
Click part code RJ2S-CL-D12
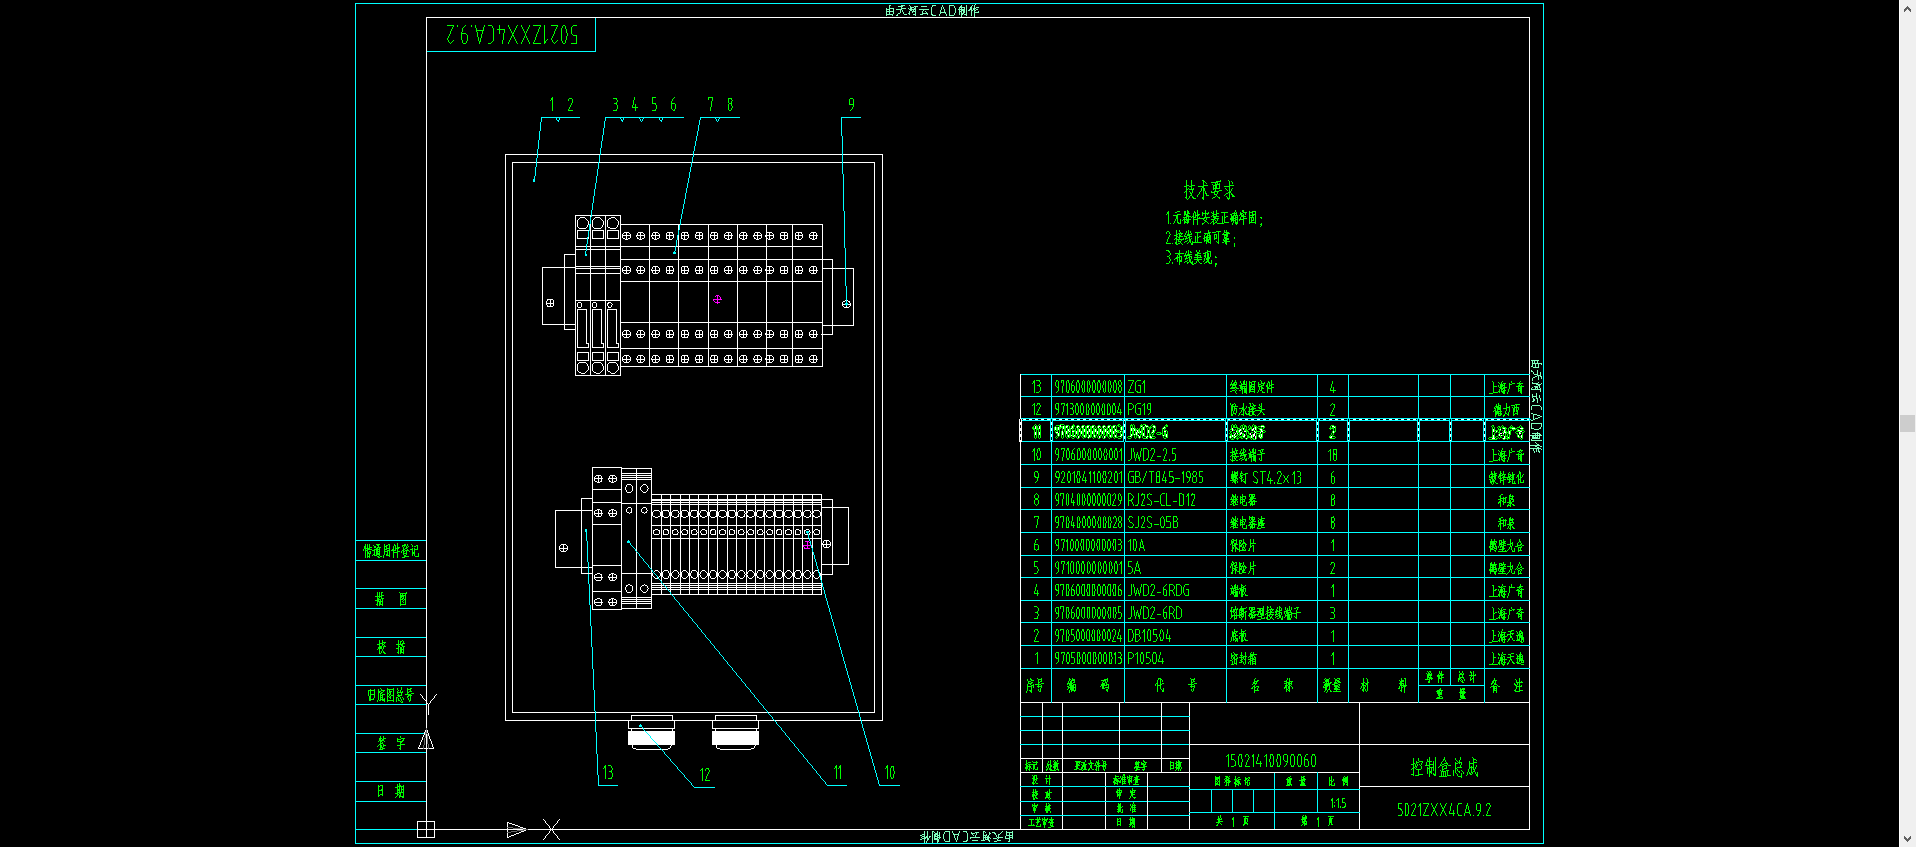(x=1161, y=500)
